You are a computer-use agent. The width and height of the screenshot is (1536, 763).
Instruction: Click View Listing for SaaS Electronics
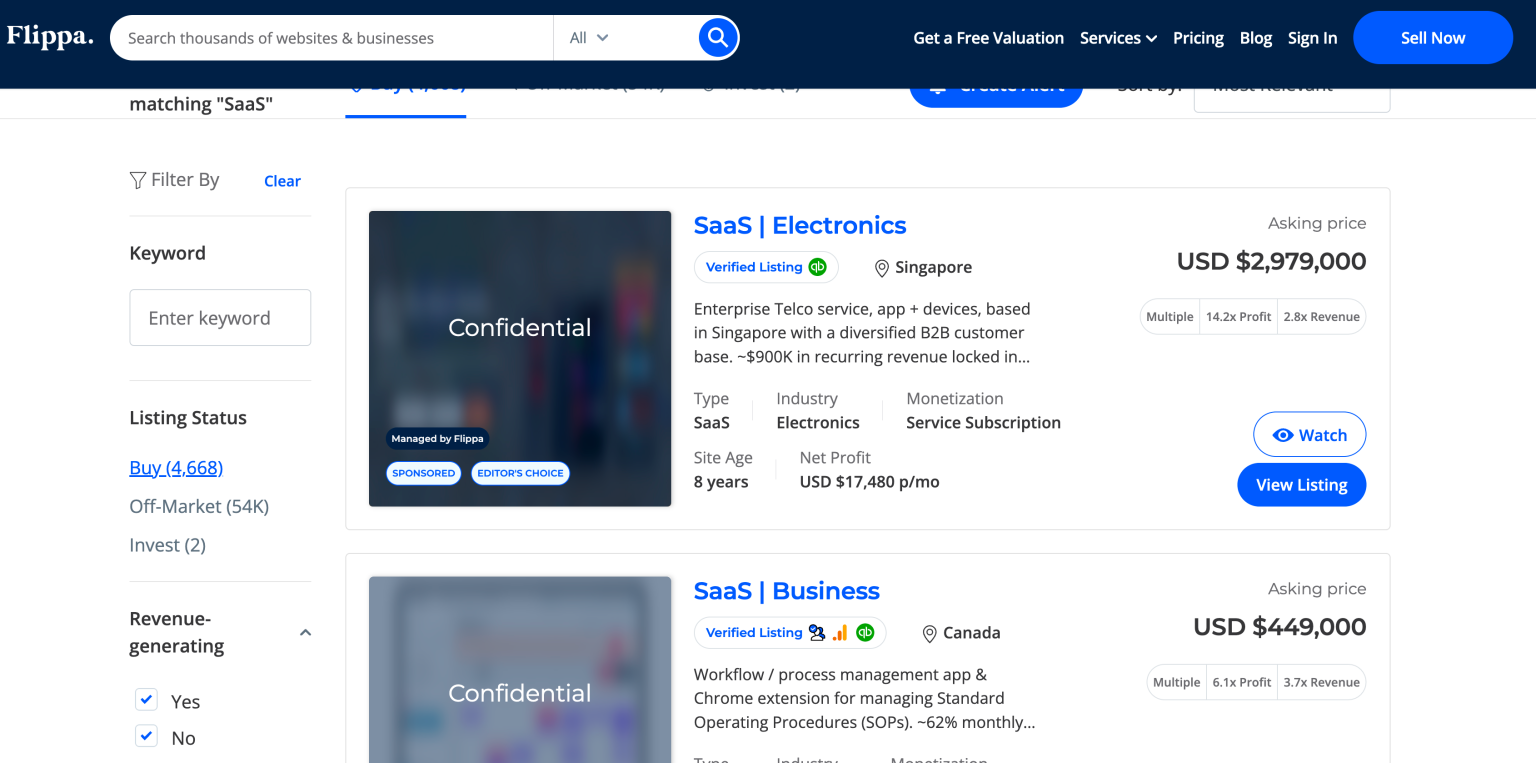1301,484
